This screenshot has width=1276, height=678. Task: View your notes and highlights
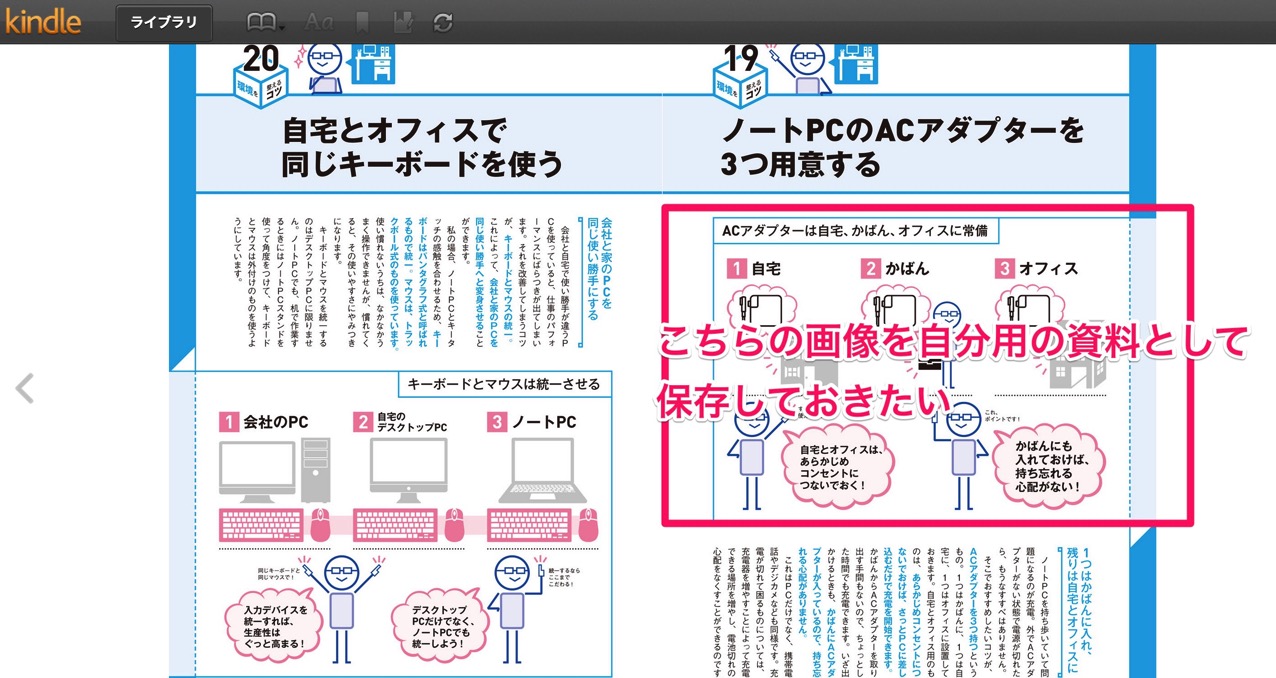401,21
